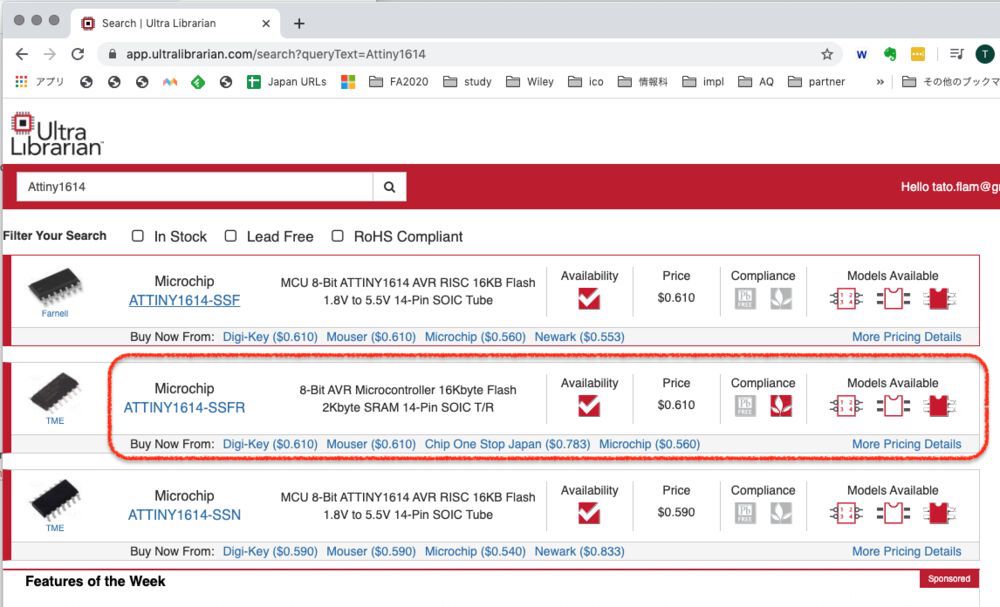Click the RoHS leaf icon for ATTINY1614-SSFR
The height and width of the screenshot is (607, 1000).
tap(781, 406)
